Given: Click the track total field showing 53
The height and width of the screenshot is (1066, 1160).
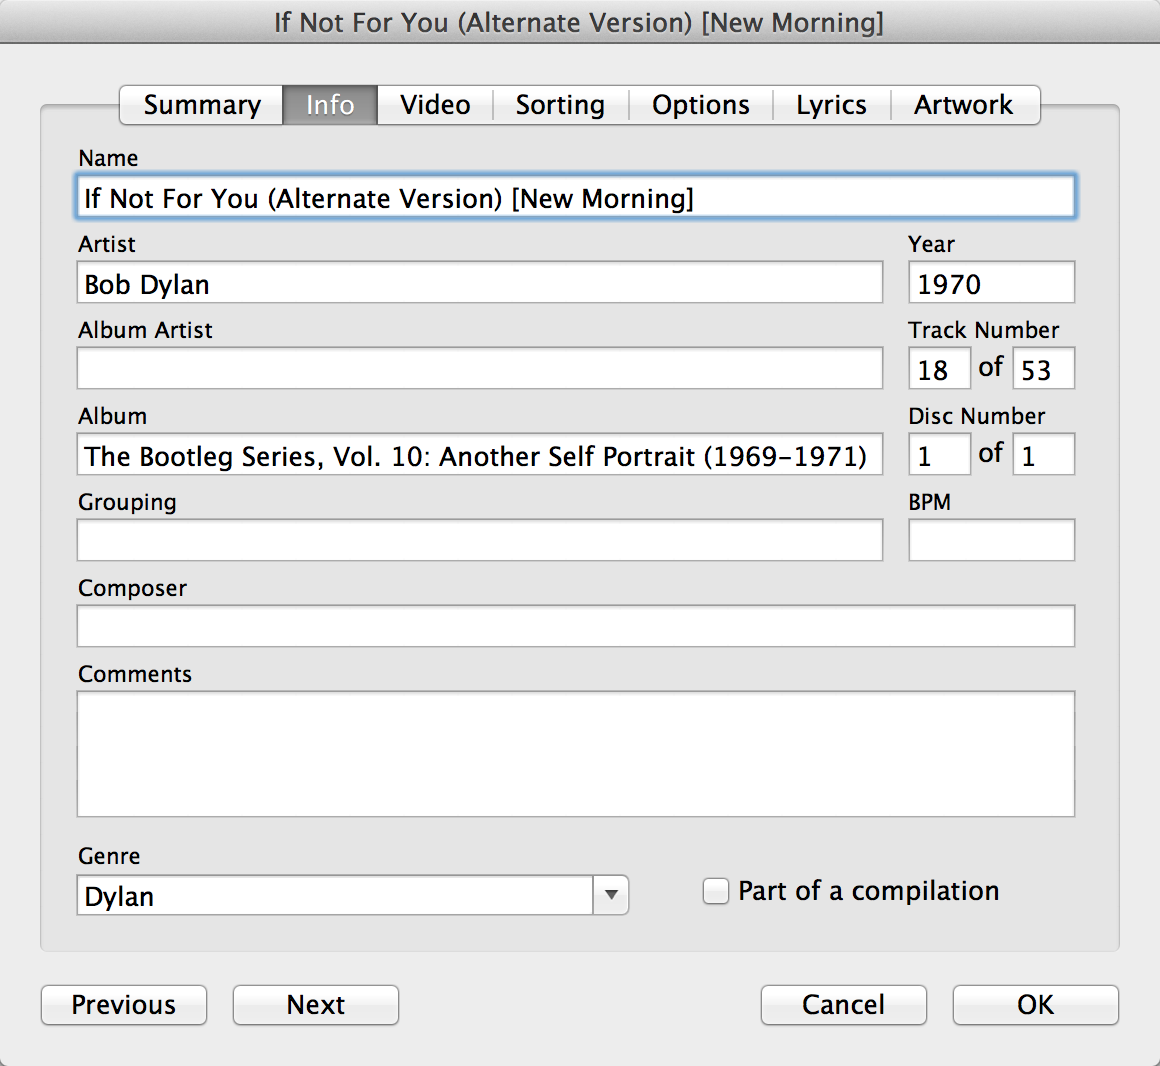Looking at the screenshot, I should 1044,368.
